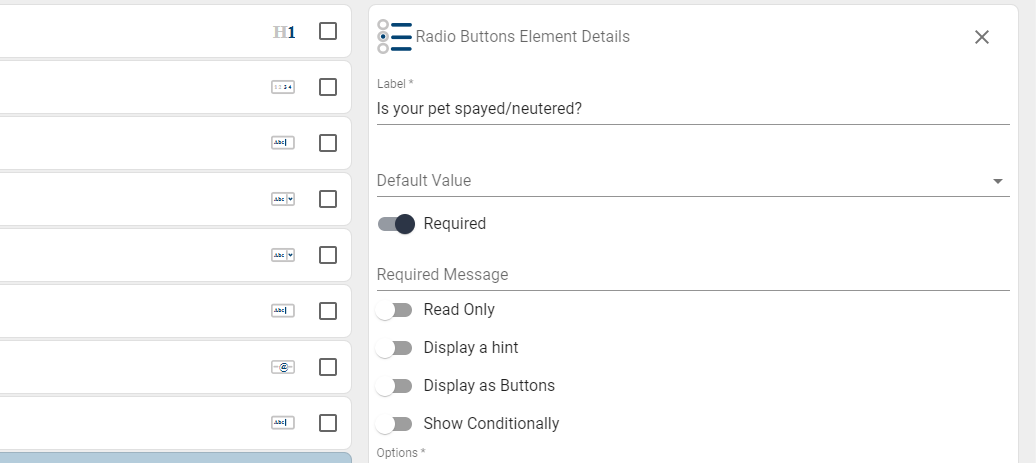Click the number field element icon
This screenshot has height=463, width=1036.
click(x=283, y=87)
